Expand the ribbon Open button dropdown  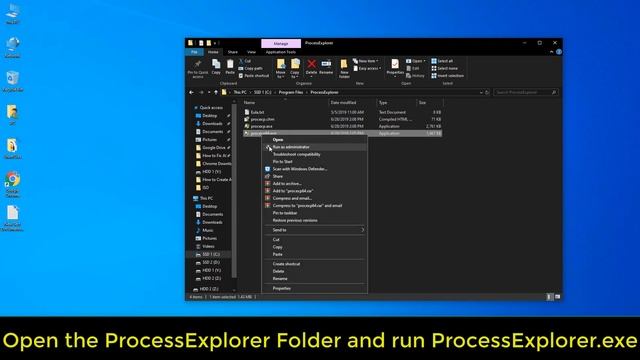[x=424, y=61]
